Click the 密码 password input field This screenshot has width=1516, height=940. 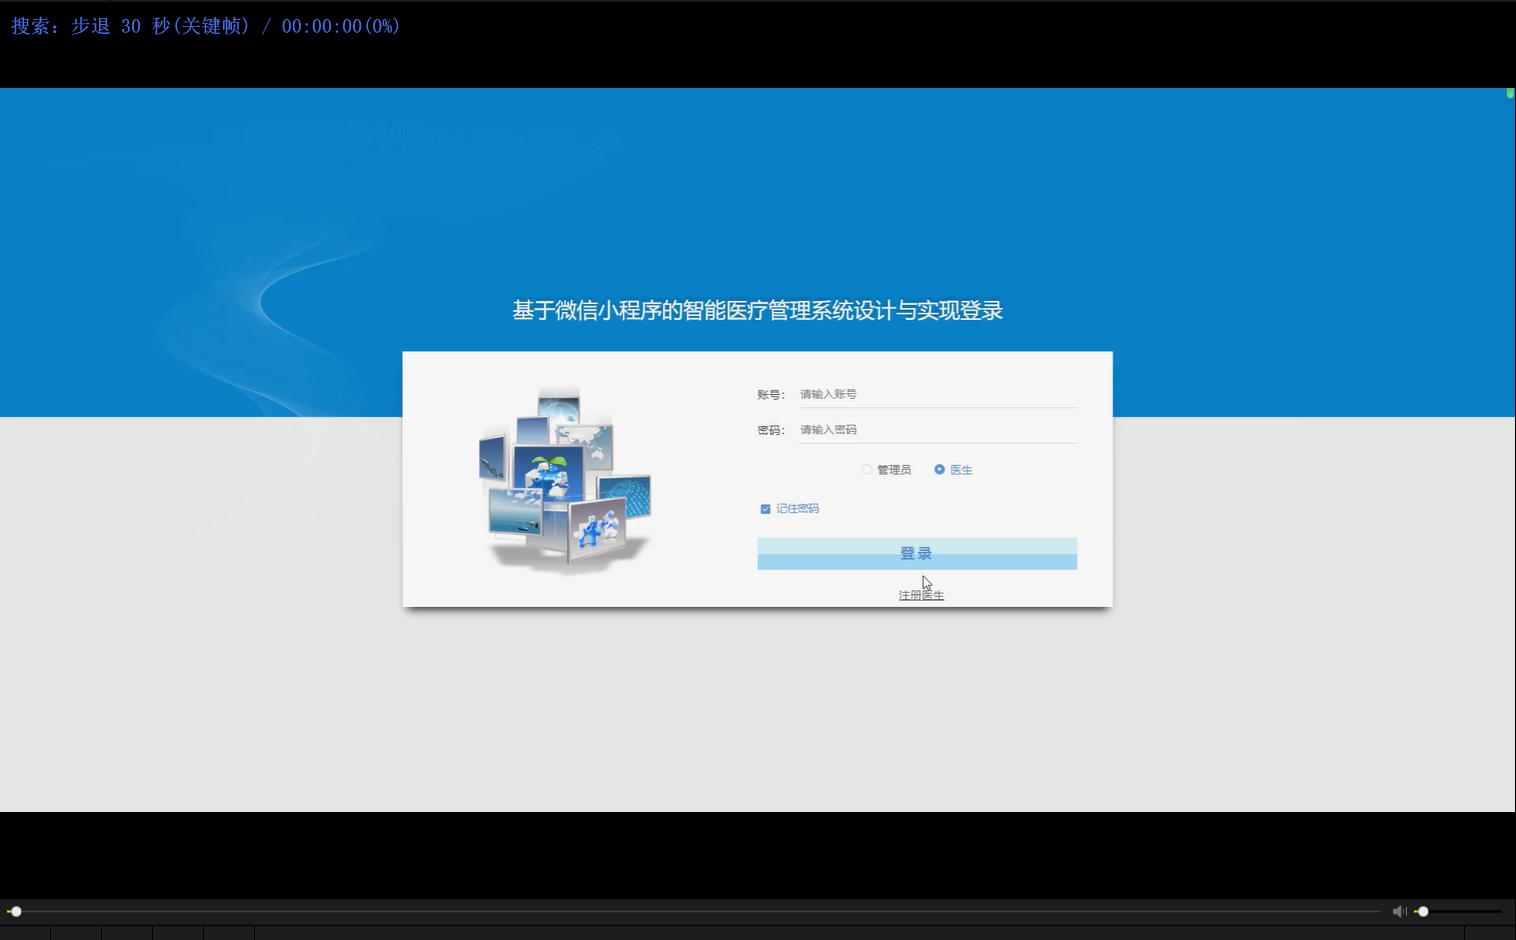tap(937, 430)
